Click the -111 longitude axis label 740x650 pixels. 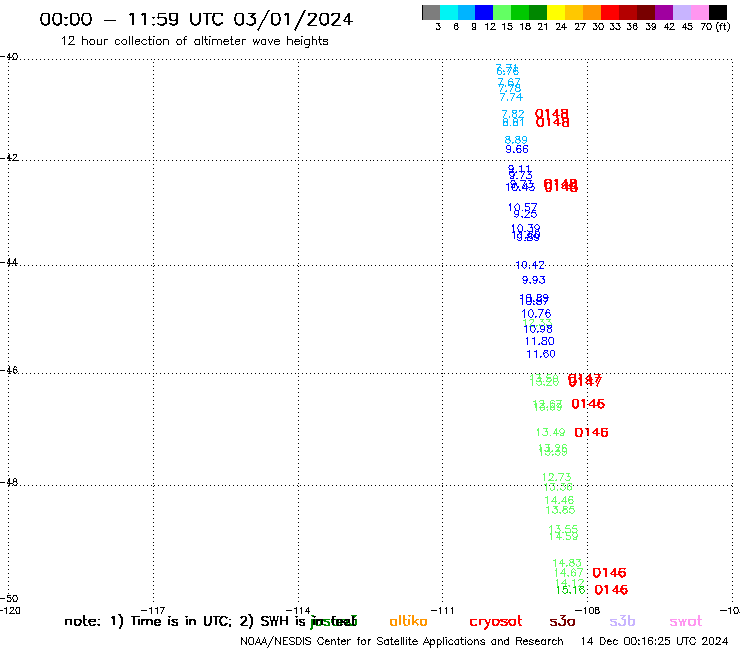click(442, 611)
